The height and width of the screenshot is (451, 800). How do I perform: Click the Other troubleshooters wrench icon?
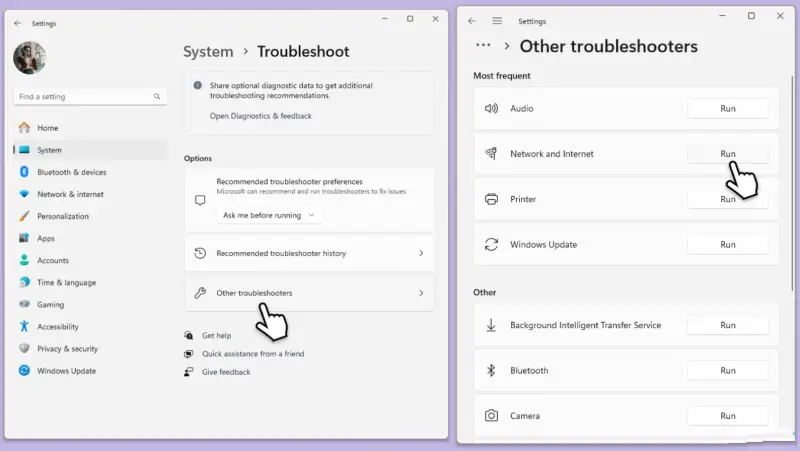pyautogui.click(x=200, y=293)
